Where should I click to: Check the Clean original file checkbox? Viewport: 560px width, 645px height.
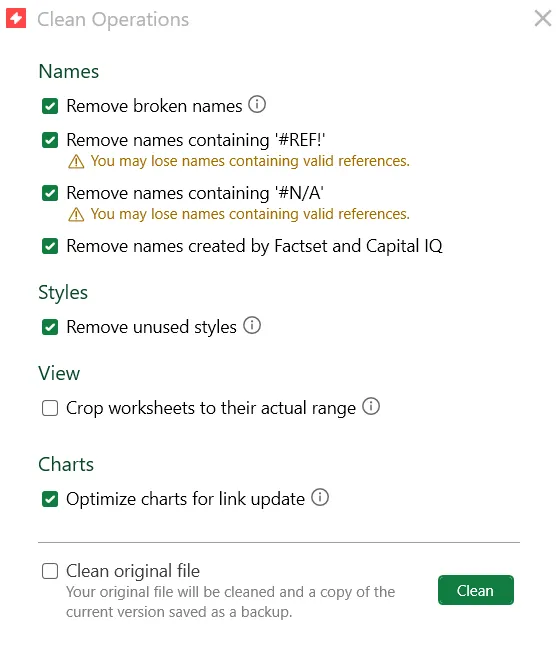tap(50, 571)
